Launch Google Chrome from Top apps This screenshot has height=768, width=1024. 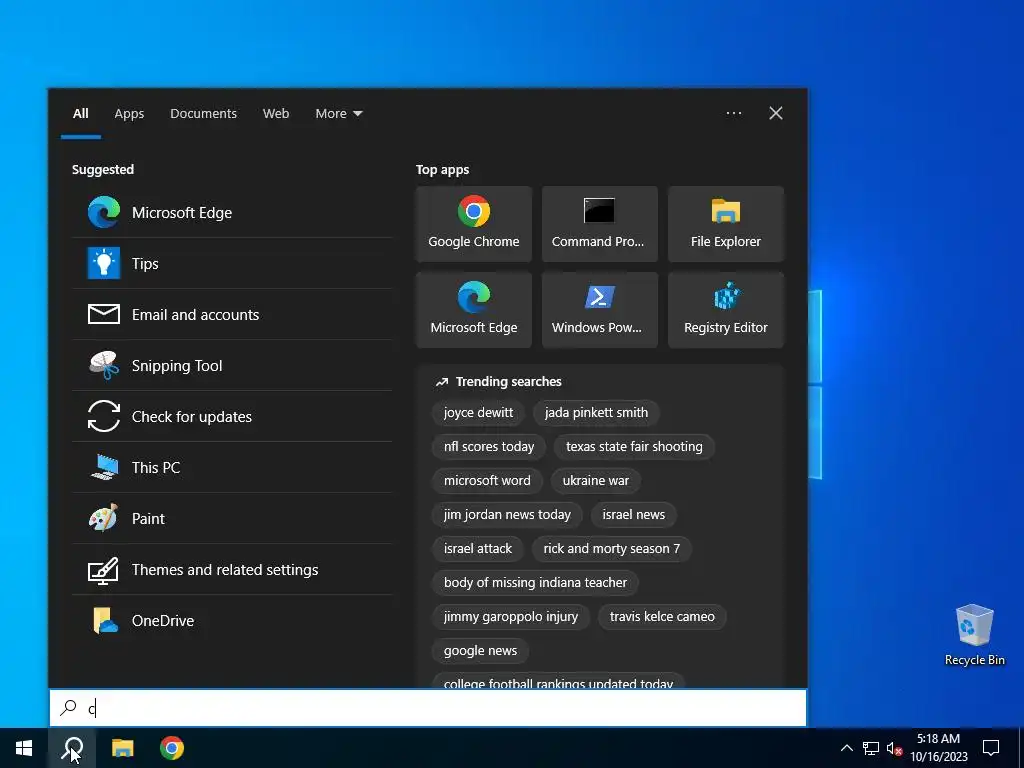[x=473, y=224]
